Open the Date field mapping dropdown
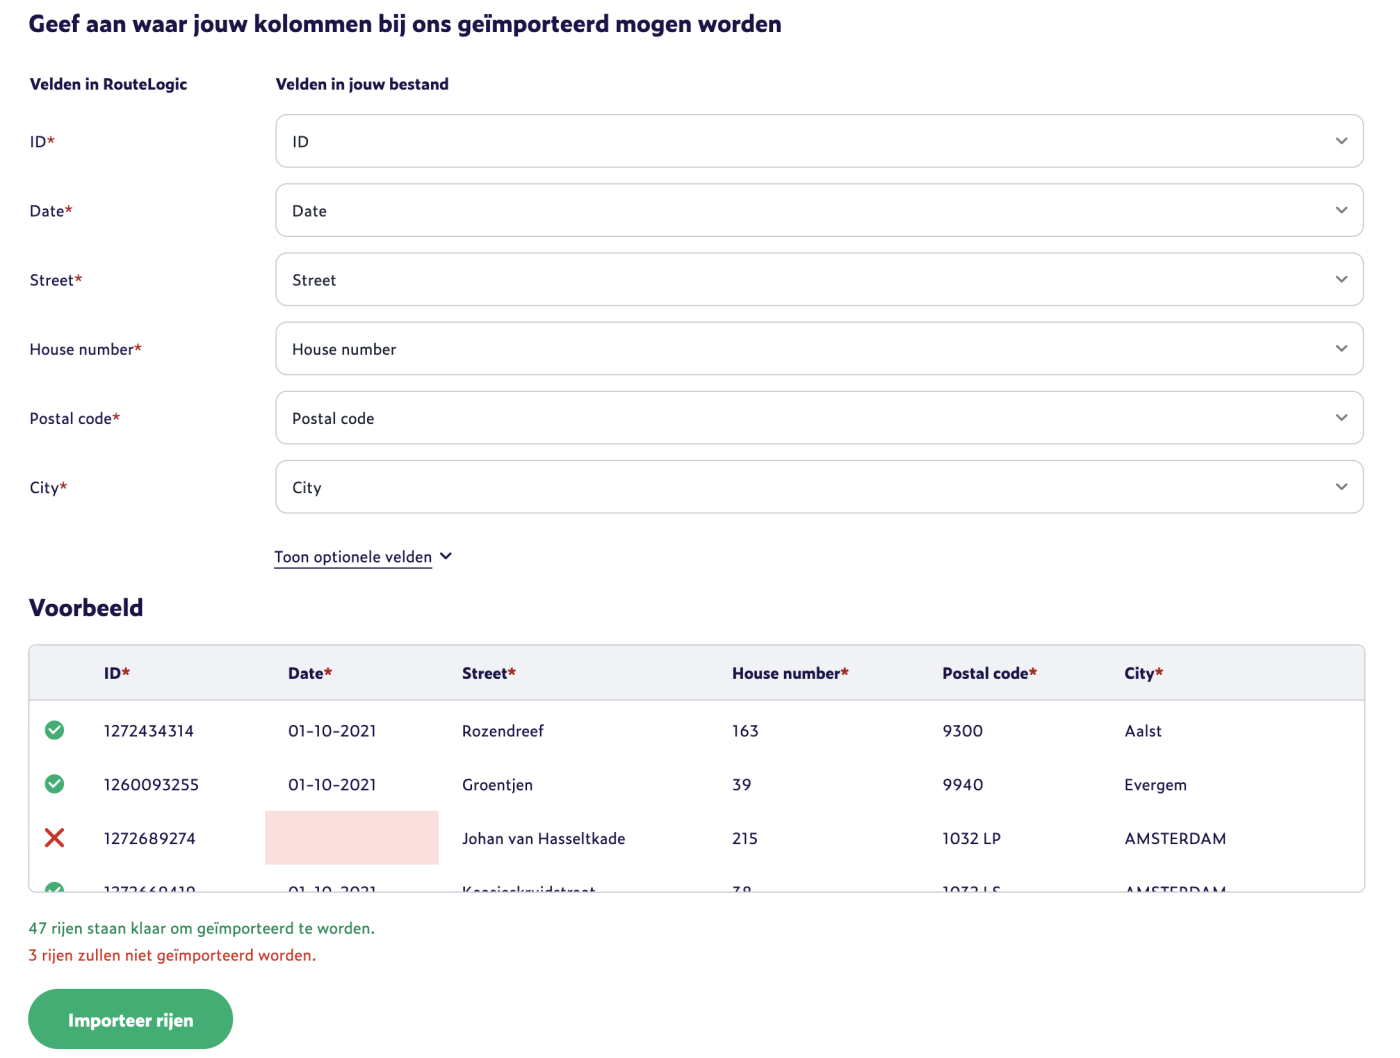This screenshot has height=1058, width=1400. click(x=818, y=210)
